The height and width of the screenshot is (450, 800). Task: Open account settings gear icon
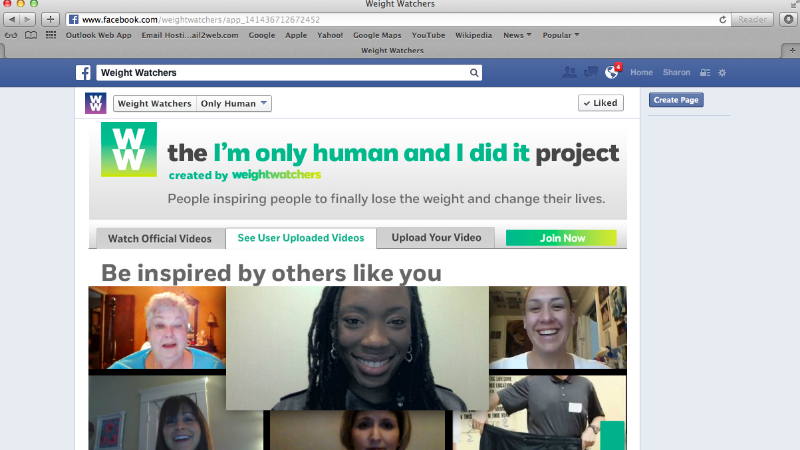pos(722,72)
